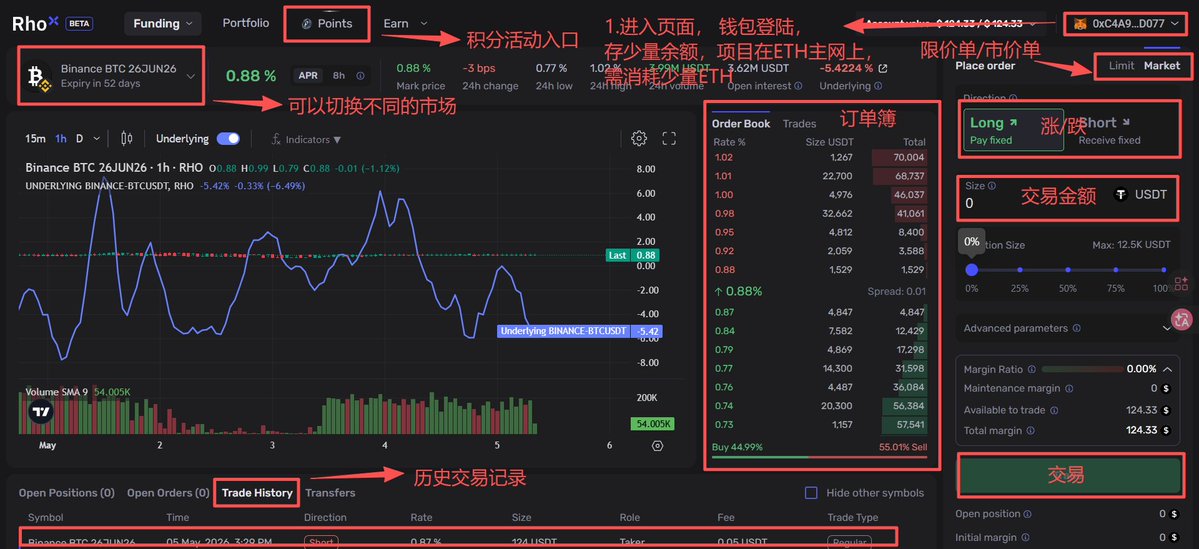Set position size slider to 75%
Screen dimensions: 1199x549
point(1116,270)
